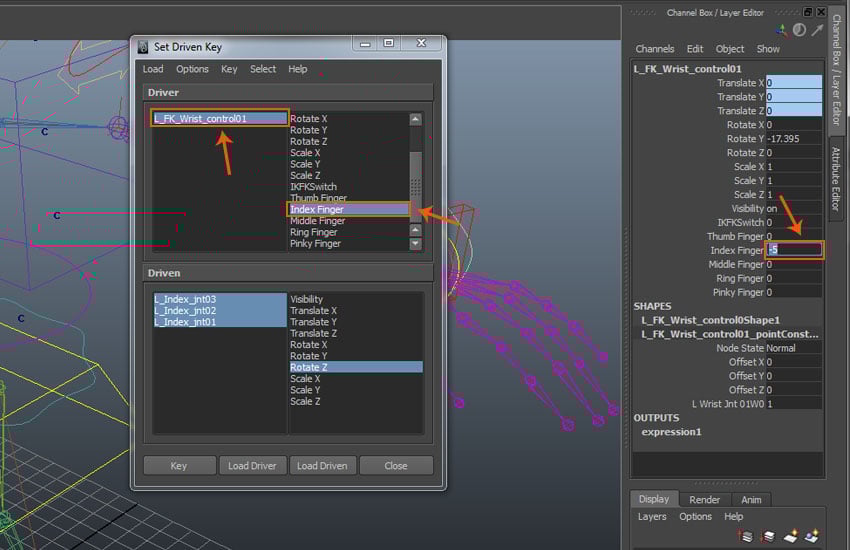
Task: Click the Index Finger value field
Action: [794, 250]
